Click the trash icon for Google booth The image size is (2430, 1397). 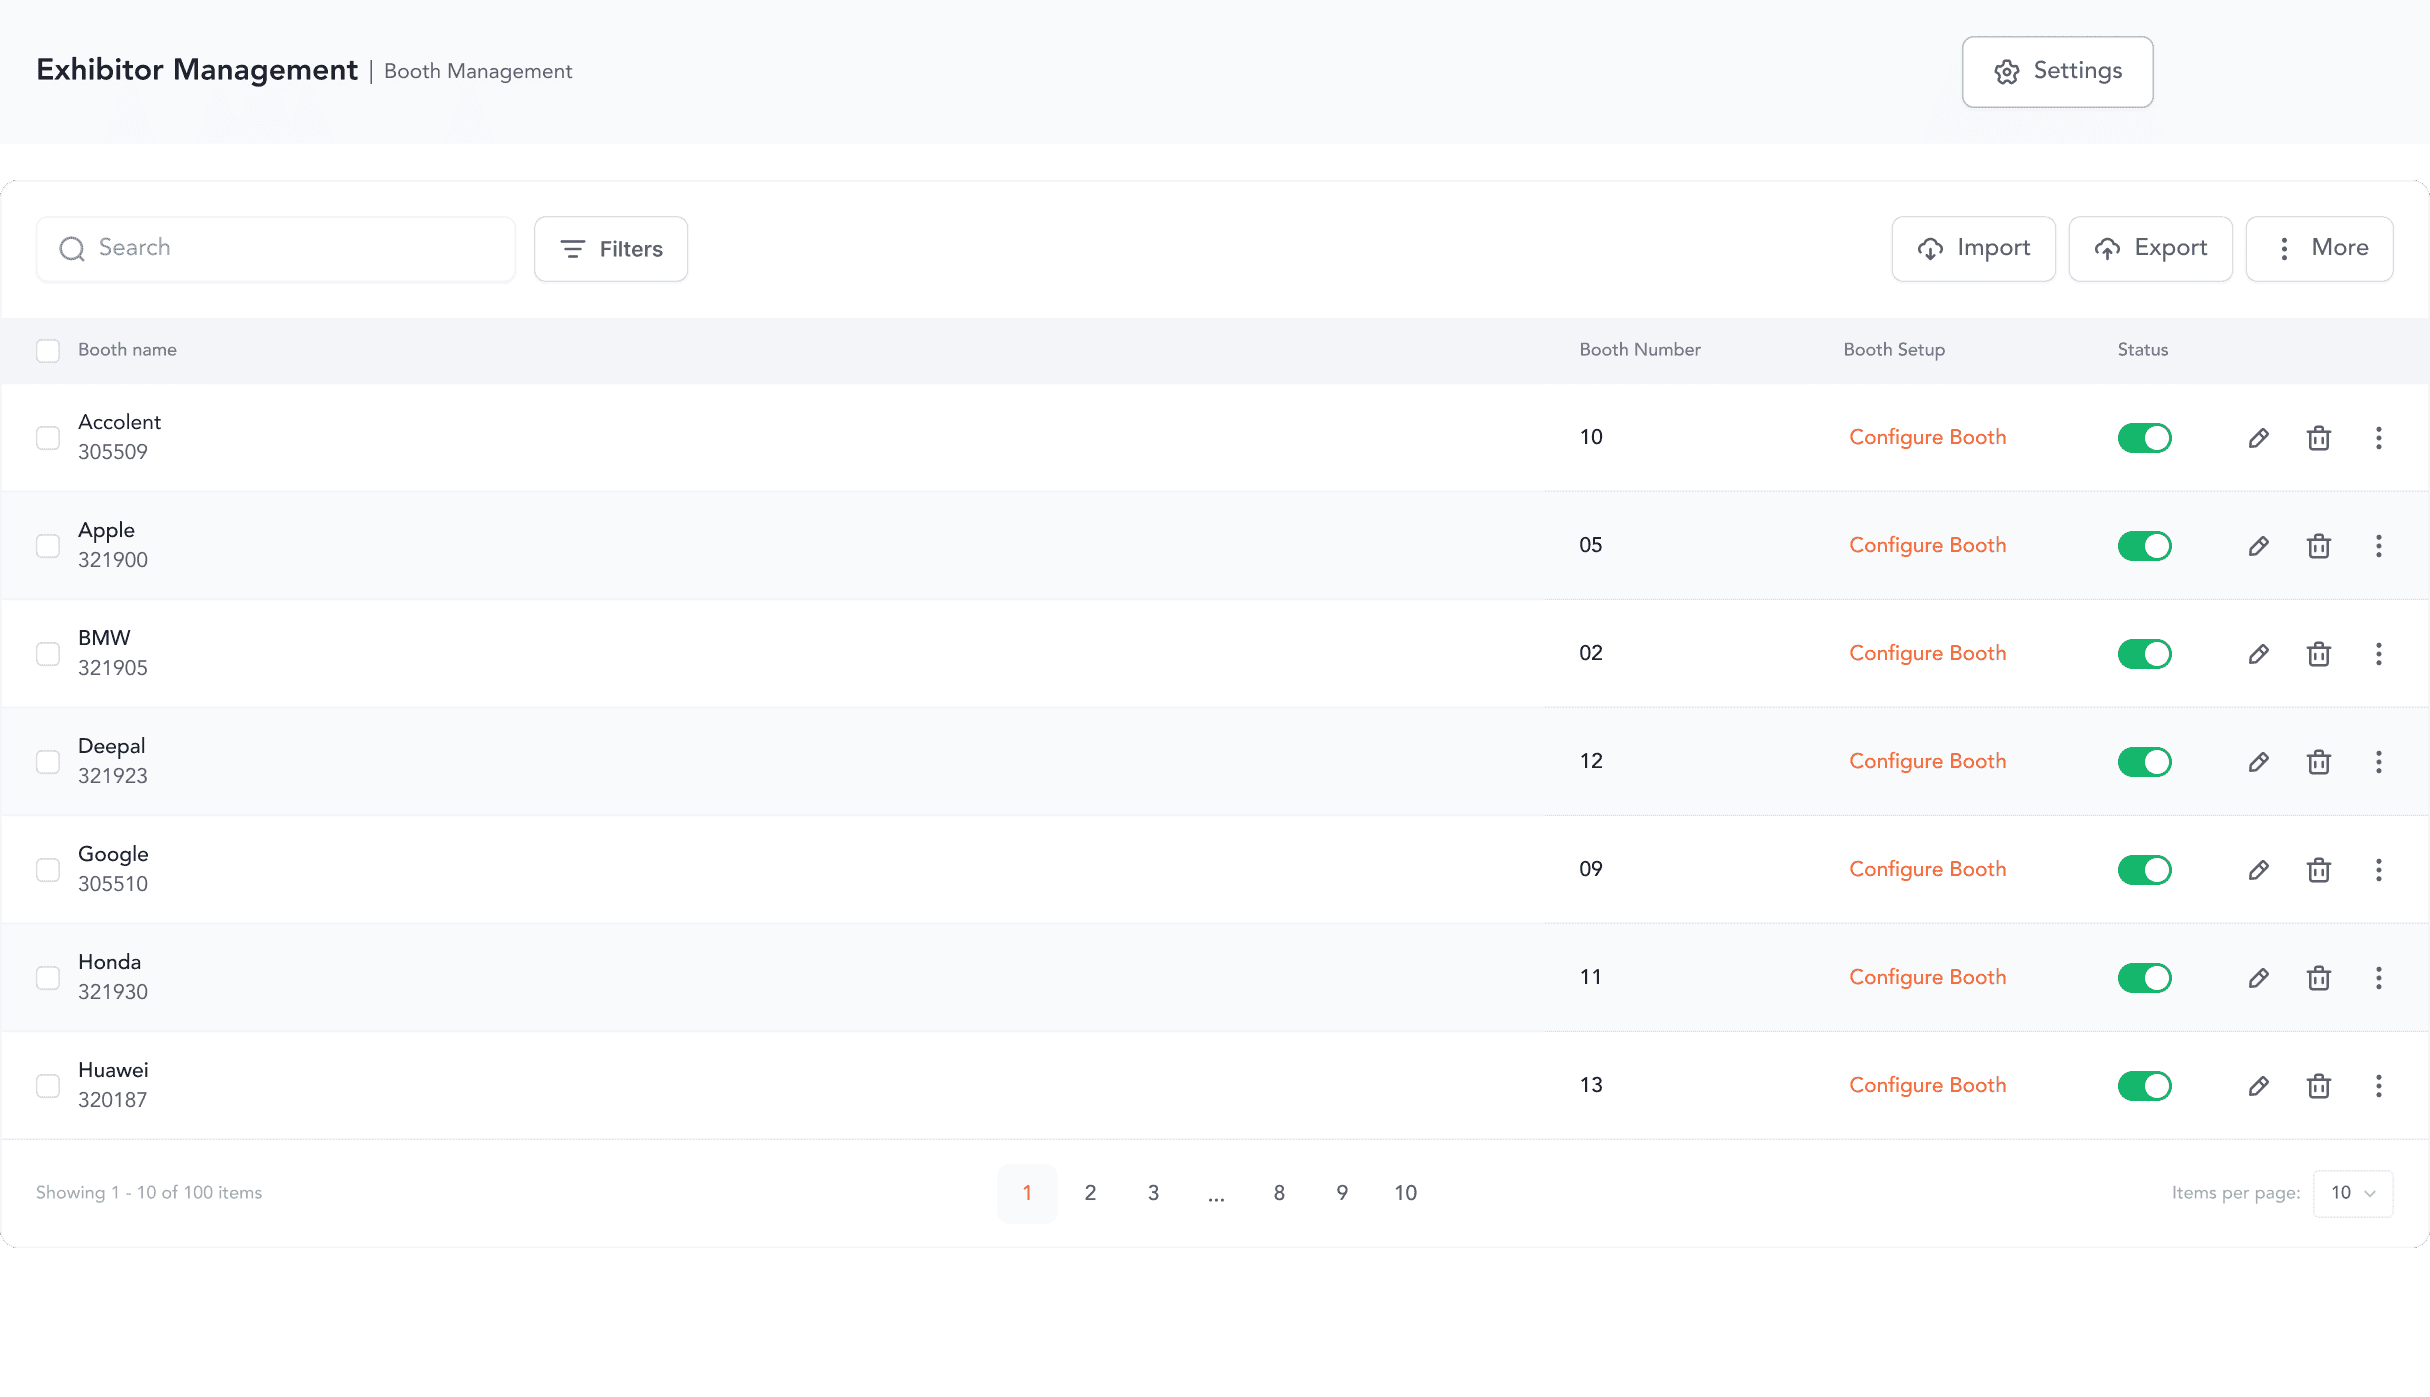2318,870
